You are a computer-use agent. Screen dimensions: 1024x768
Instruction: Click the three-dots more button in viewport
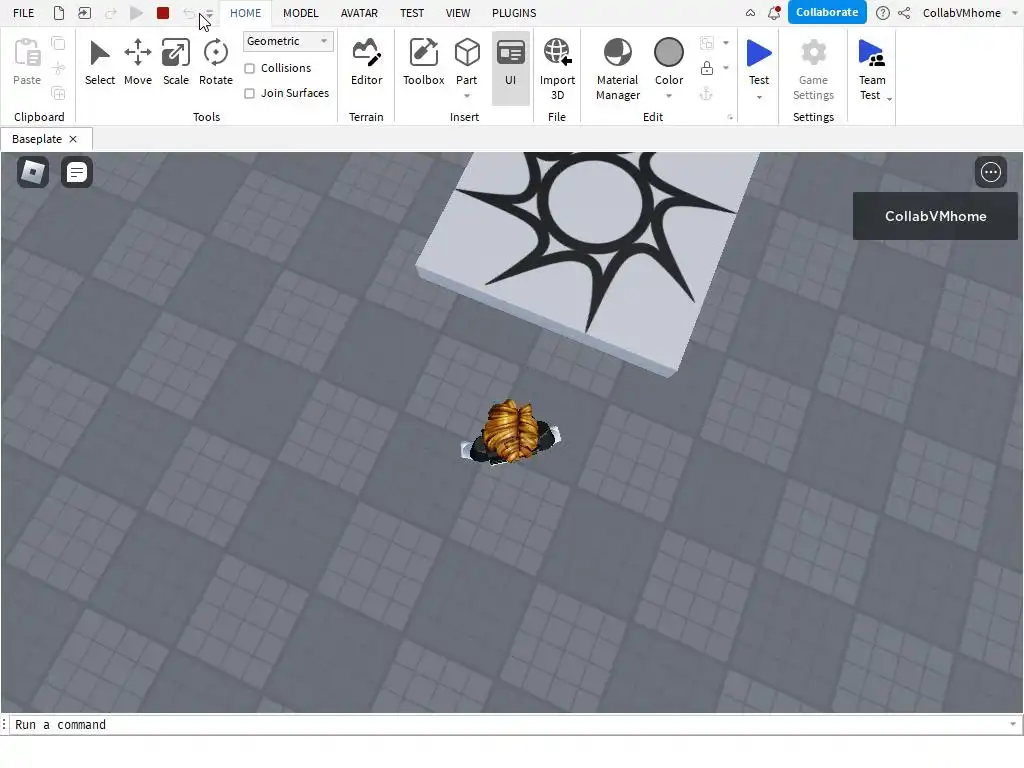tap(991, 172)
